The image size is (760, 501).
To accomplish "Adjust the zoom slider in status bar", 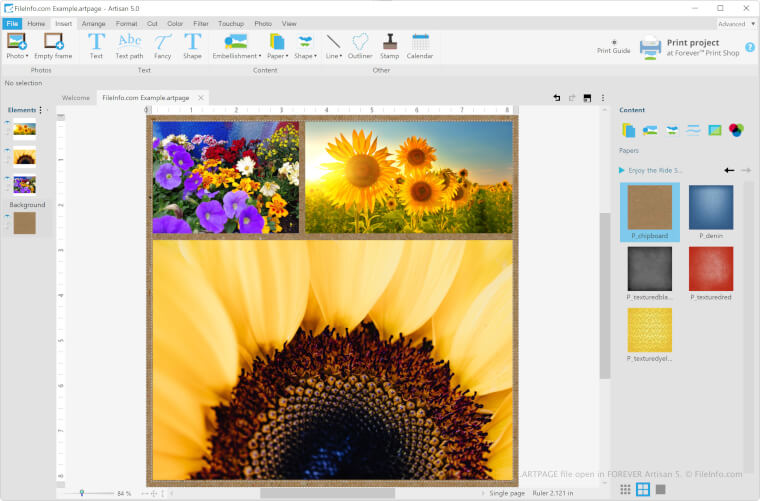I will click(82, 493).
